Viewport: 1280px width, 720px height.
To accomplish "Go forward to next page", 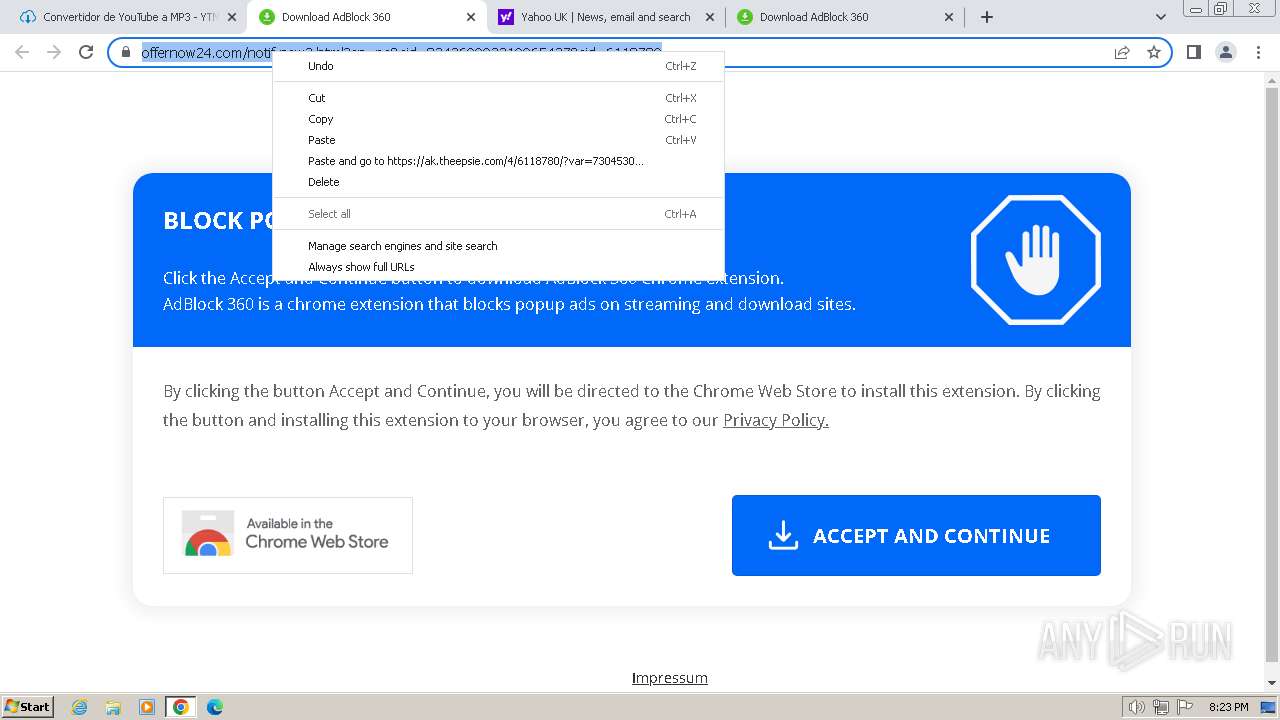I will (x=54, y=52).
